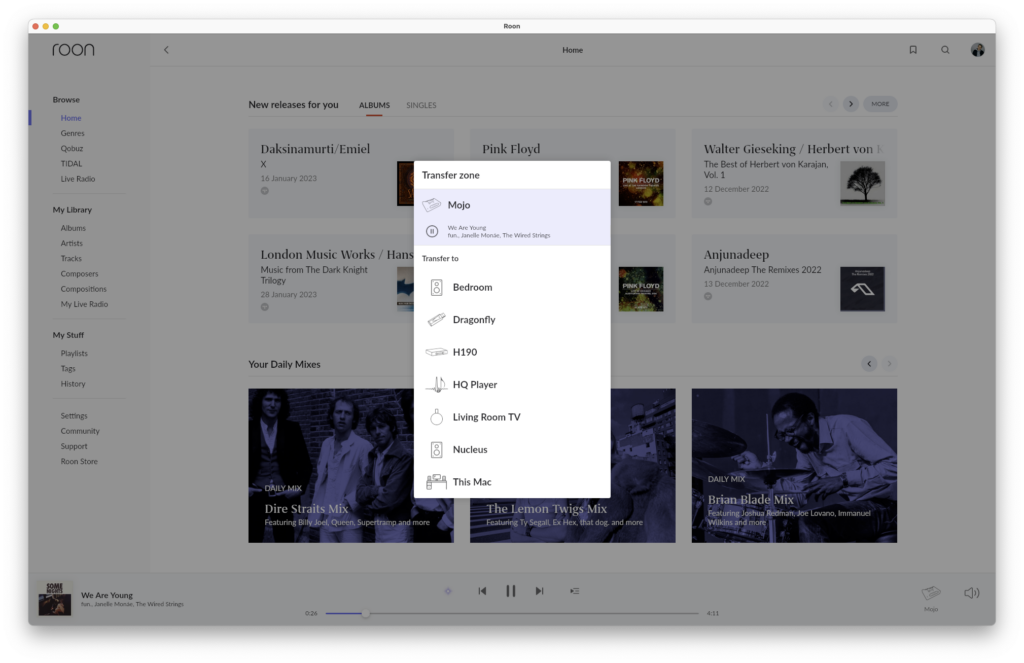
Task: Transfer playback to Nucleus
Action: [512, 449]
